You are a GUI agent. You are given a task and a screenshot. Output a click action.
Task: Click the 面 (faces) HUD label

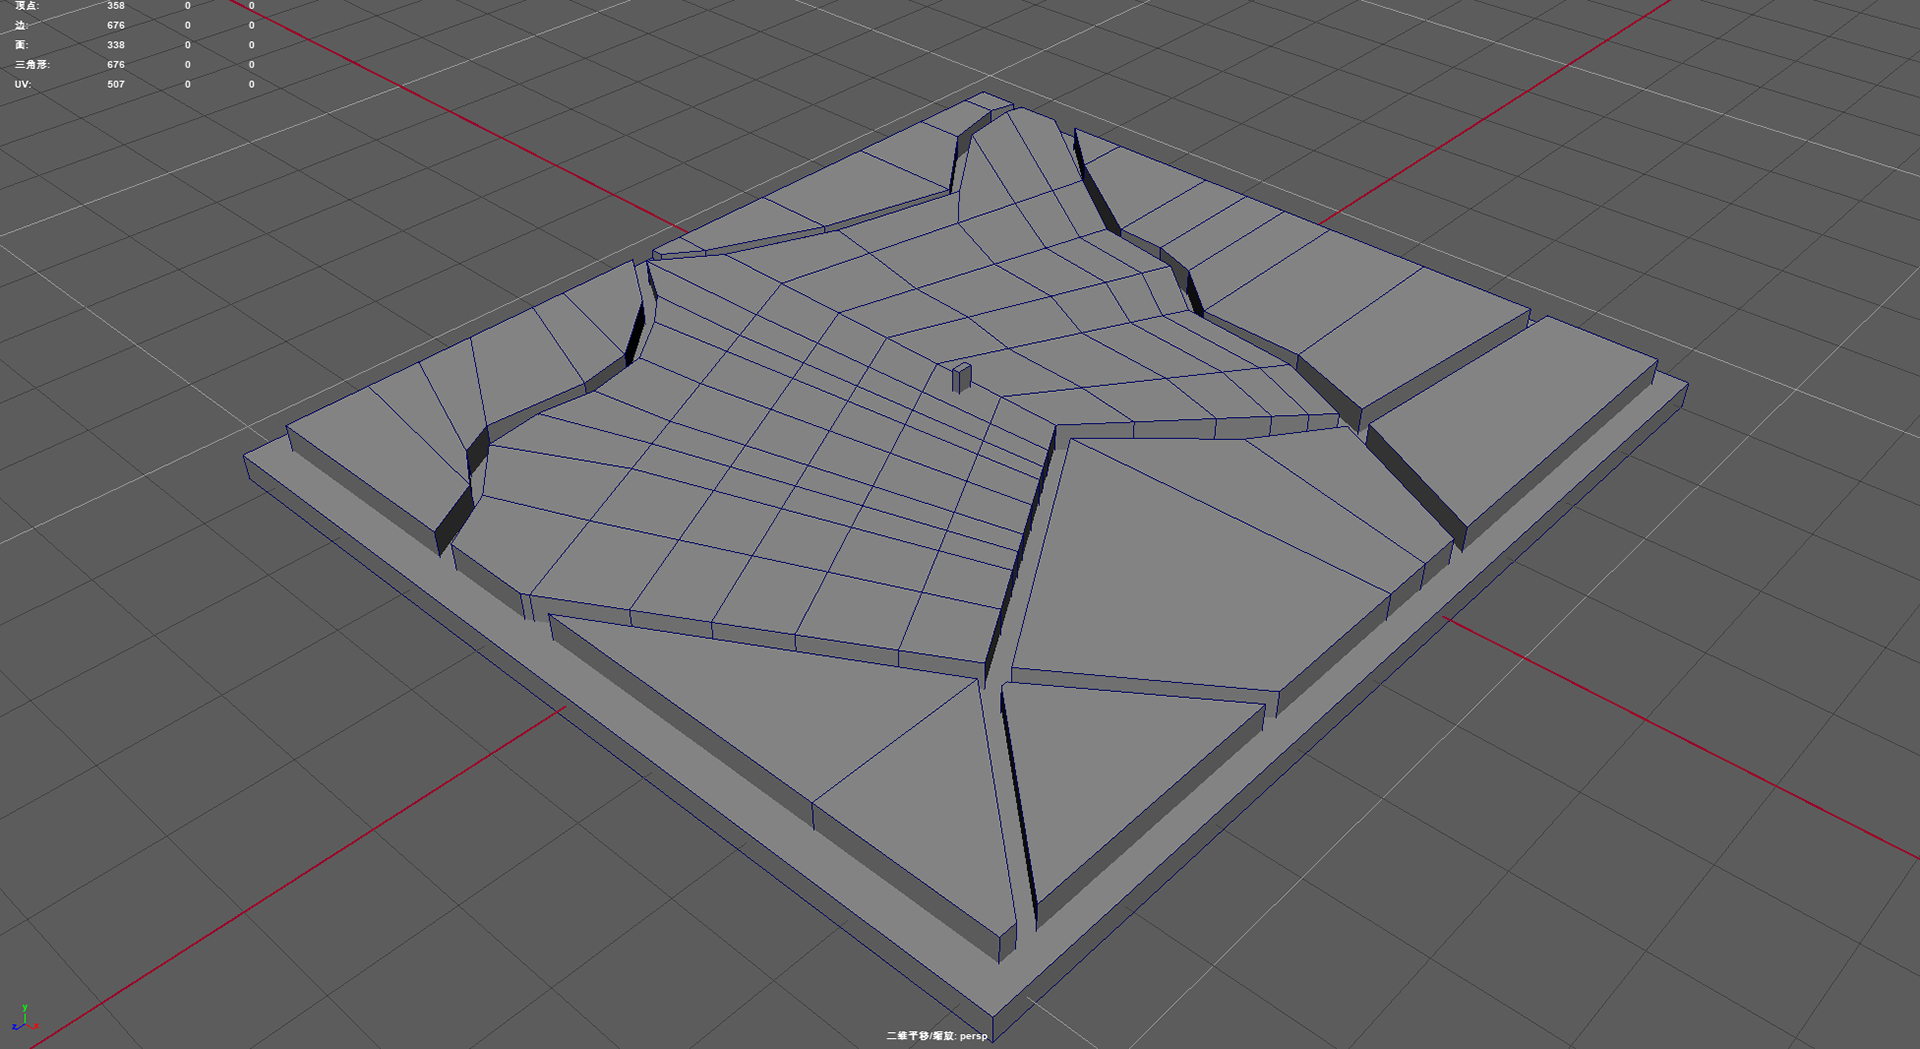click(x=21, y=45)
